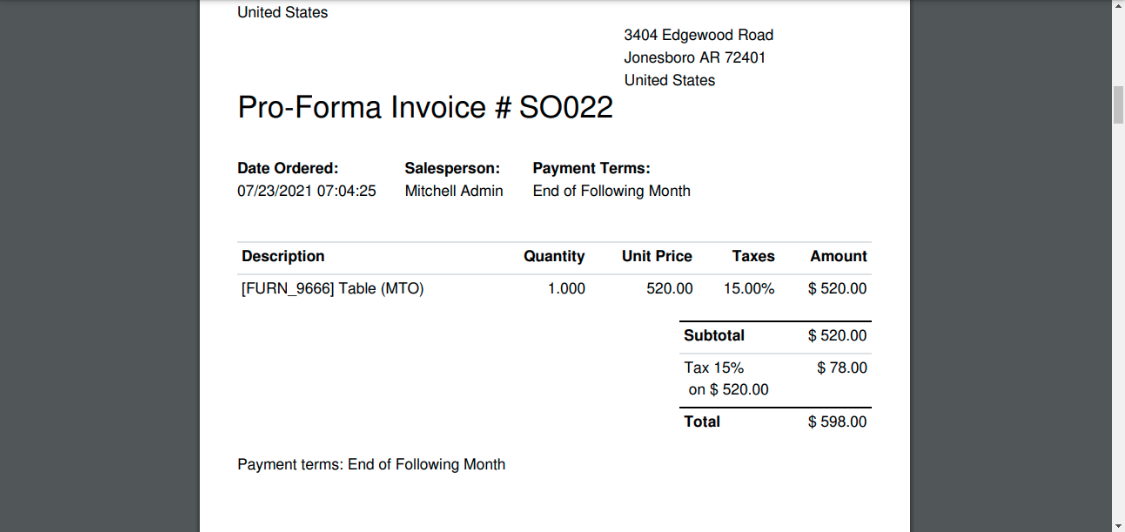Click the Quantity column header
The height and width of the screenshot is (532, 1125).
click(554, 256)
